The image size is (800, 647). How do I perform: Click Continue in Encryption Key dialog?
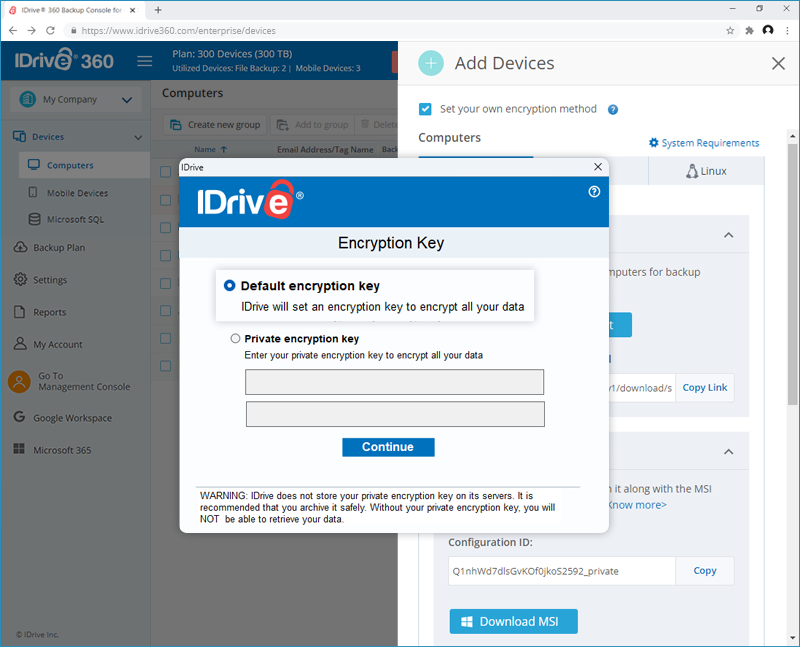point(388,447)
